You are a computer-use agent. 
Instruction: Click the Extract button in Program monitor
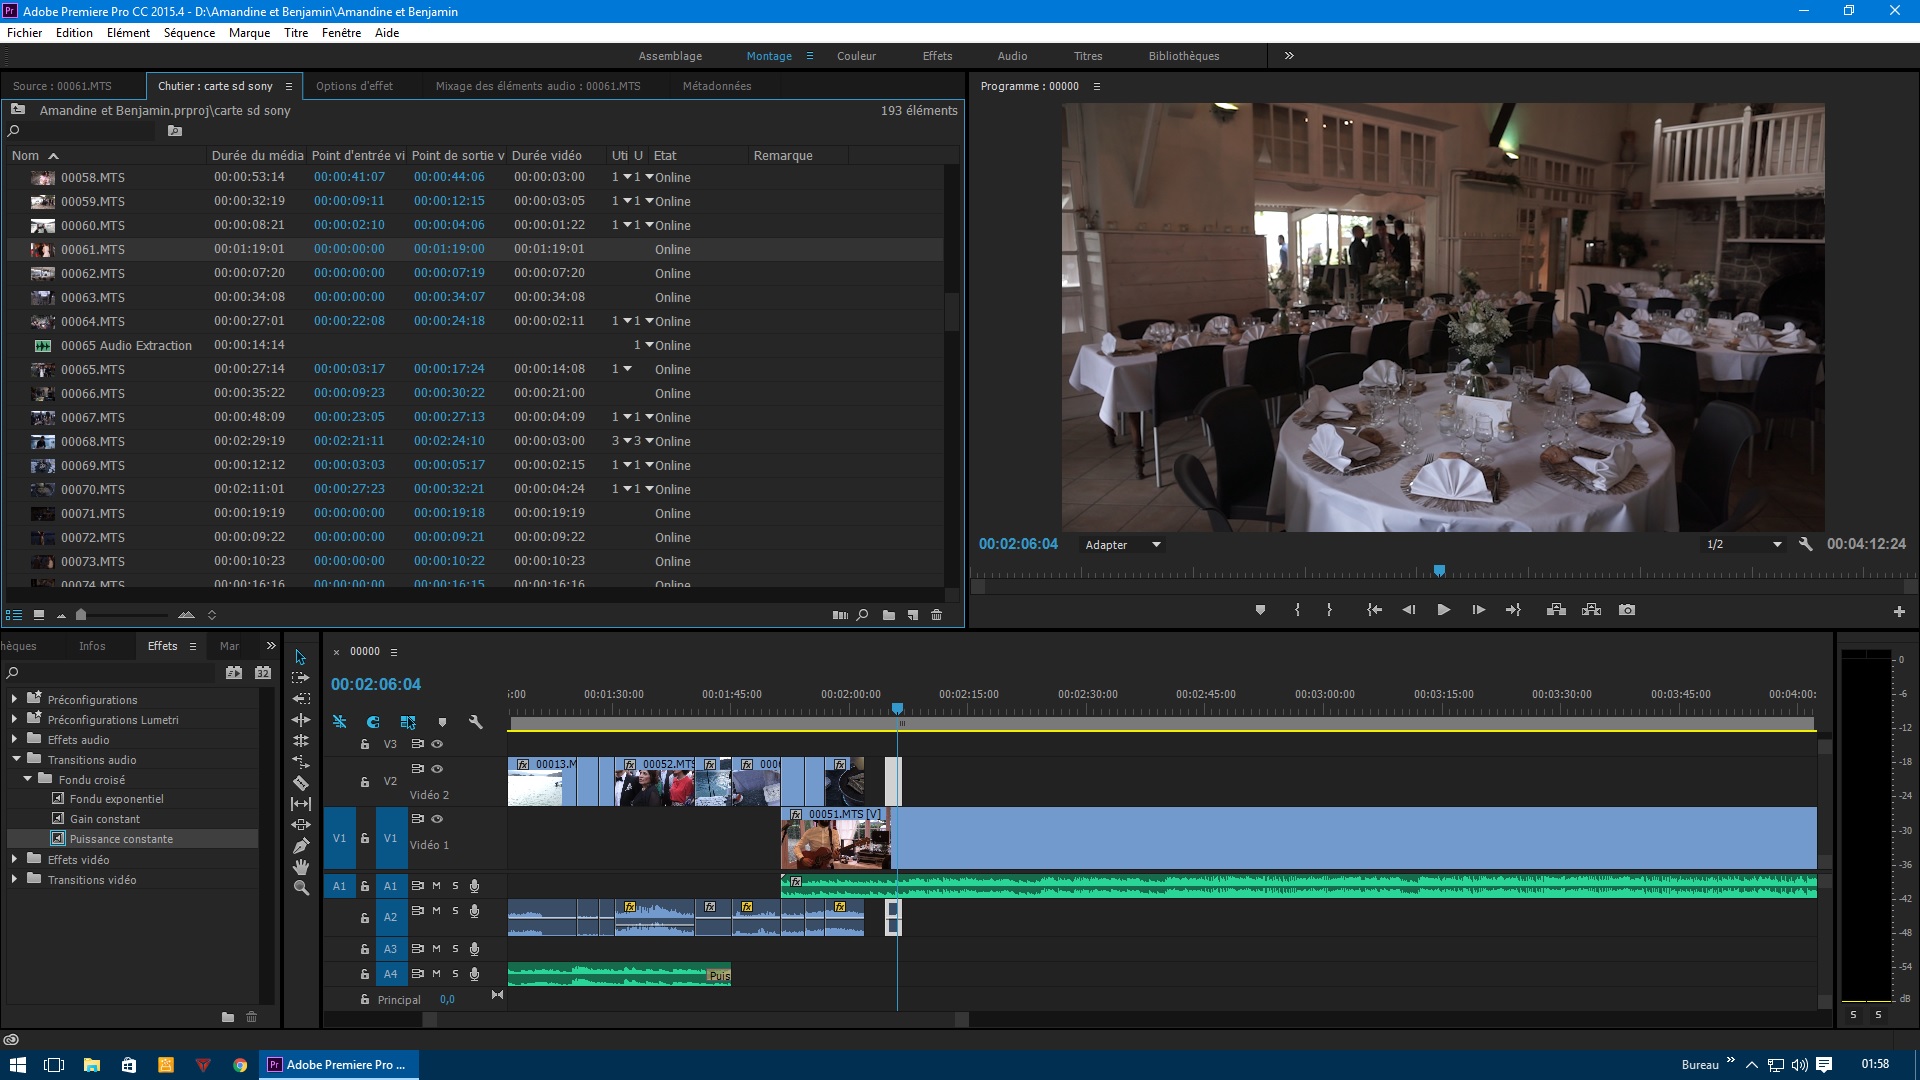(1591, 610)
